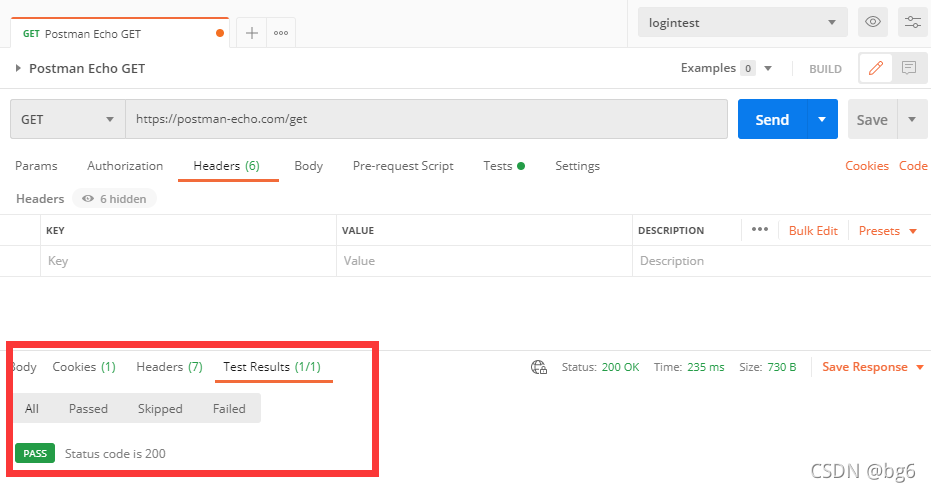This screenshot has height=492, width=931.
Task: Open headers table column options dots
Action: [x=759, y=230]
